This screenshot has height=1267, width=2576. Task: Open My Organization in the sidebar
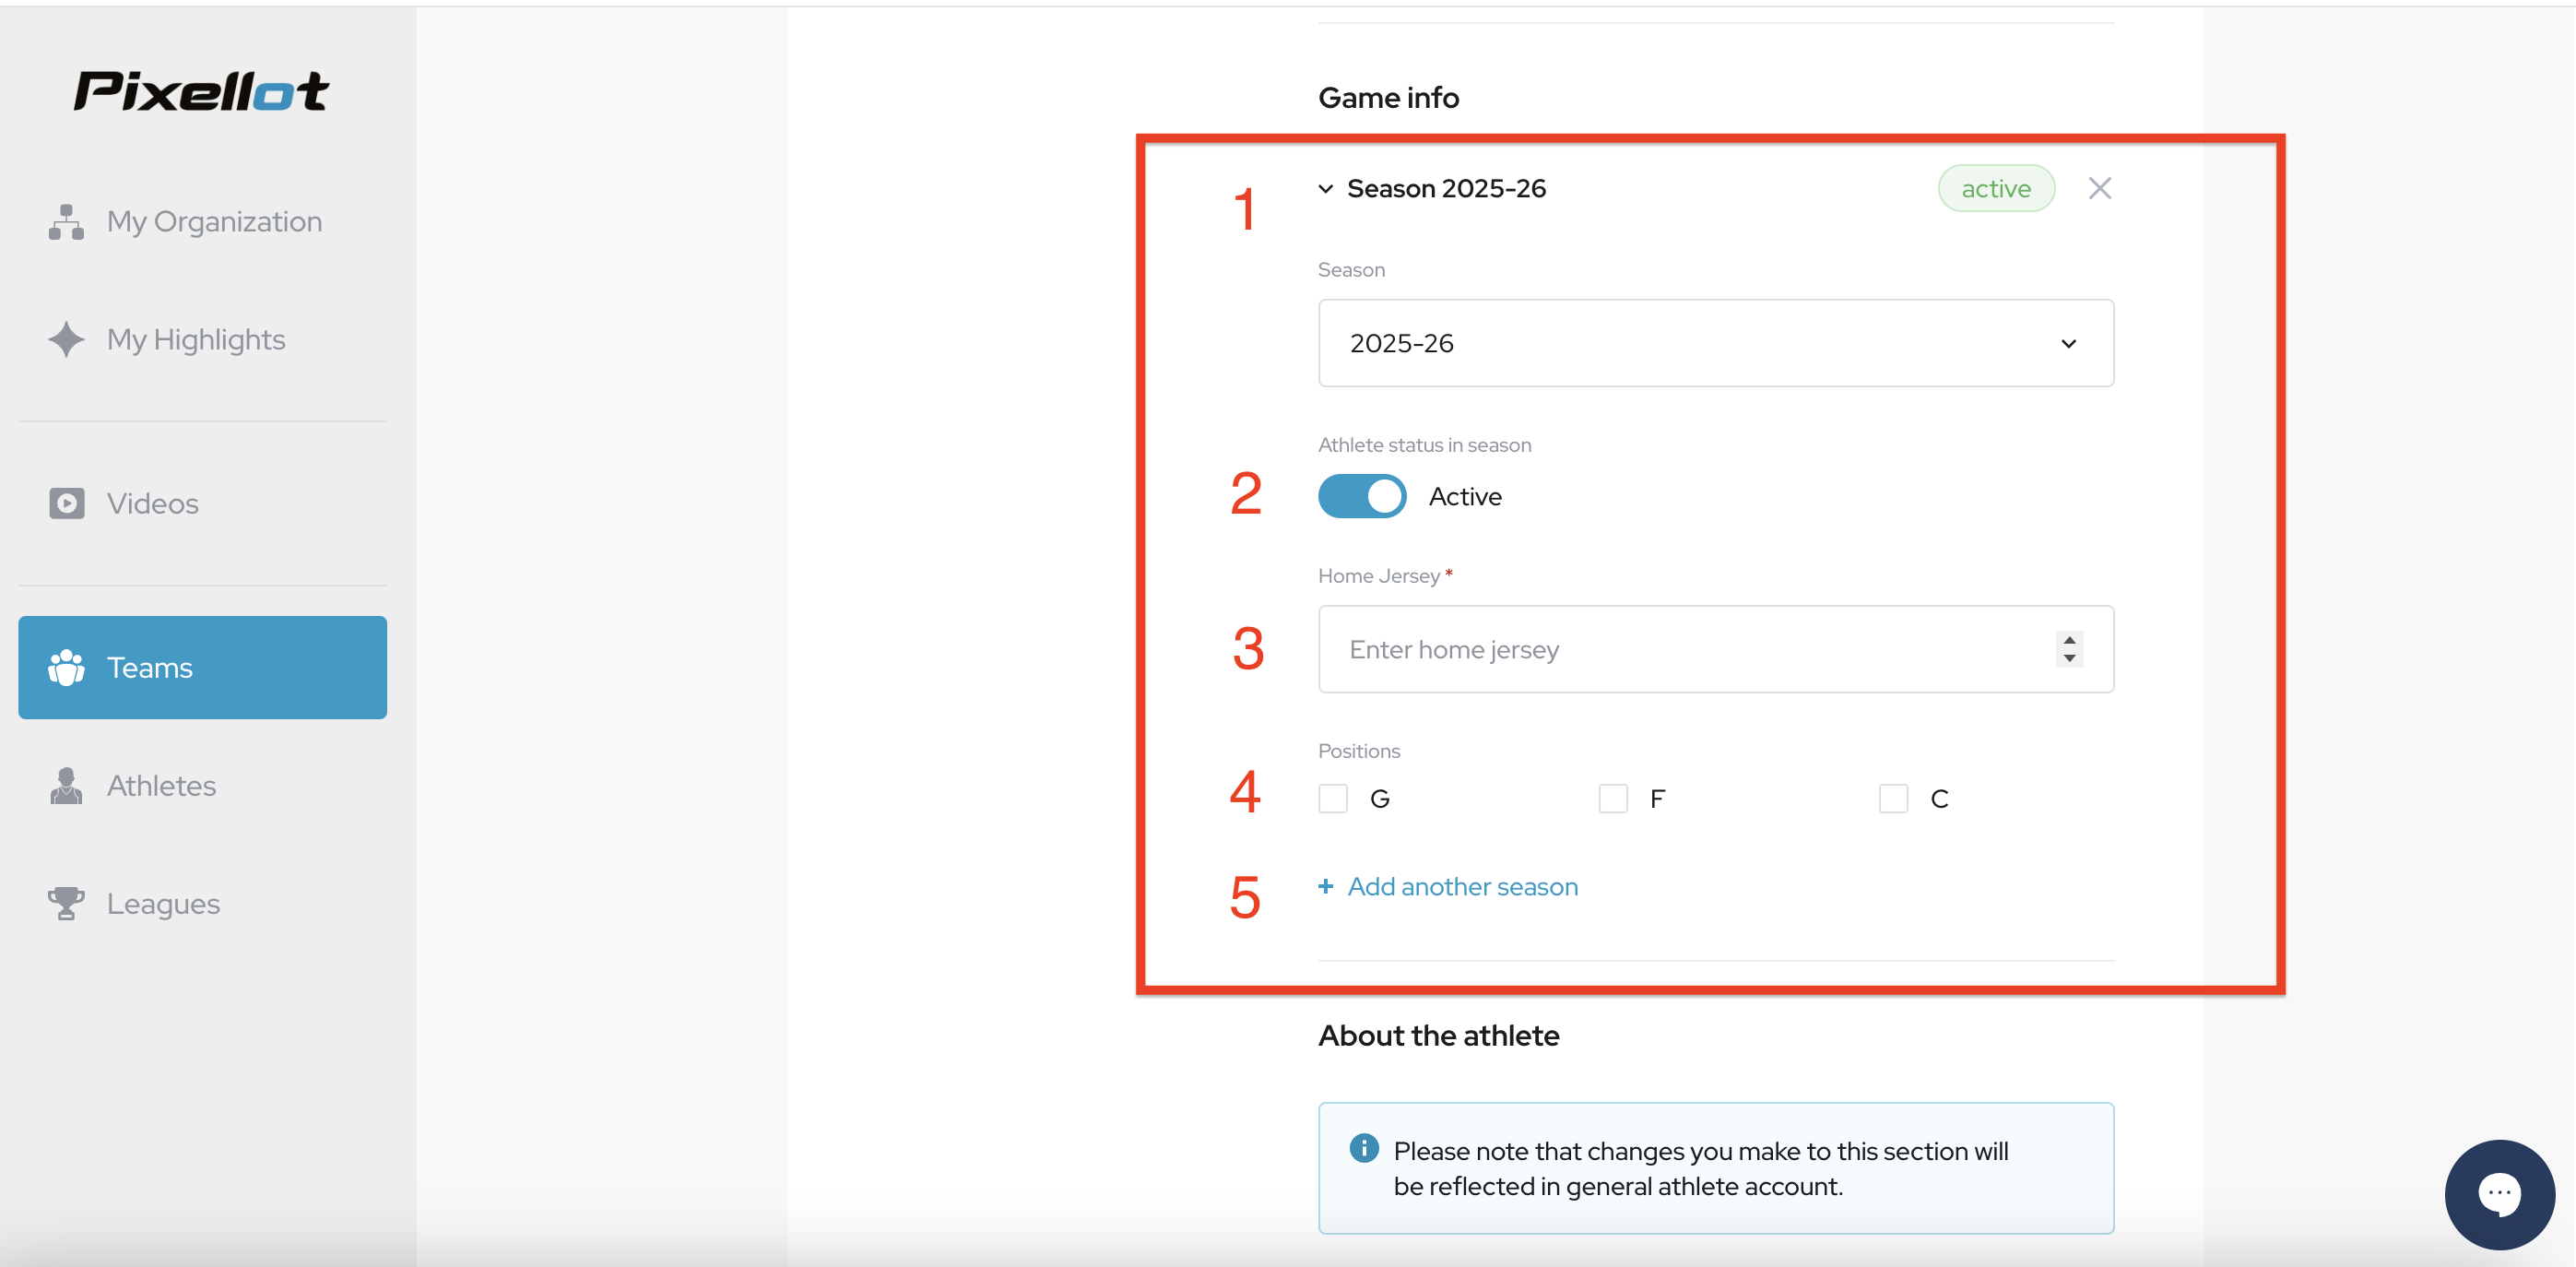click(203, 222)
